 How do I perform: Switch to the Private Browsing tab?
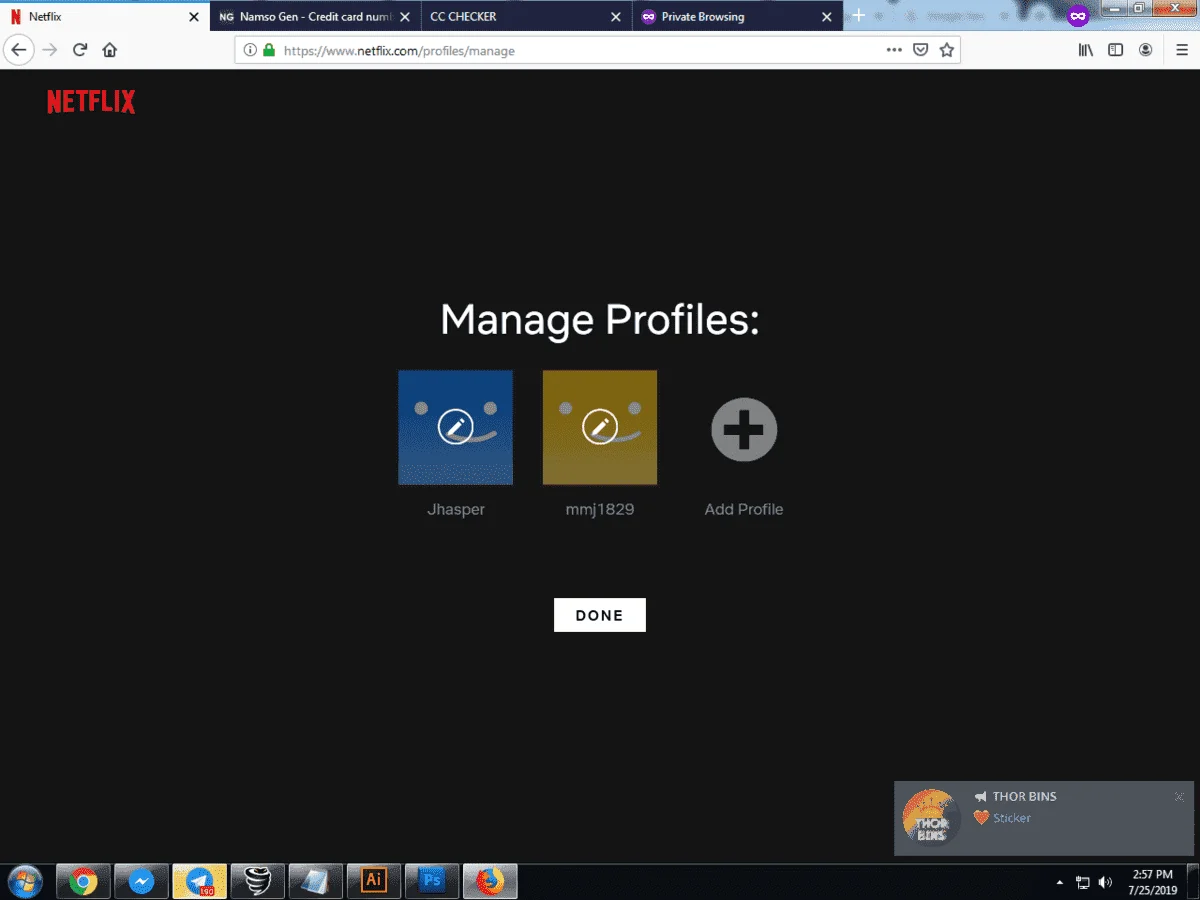pyautogui.click(x=738, y=17)
